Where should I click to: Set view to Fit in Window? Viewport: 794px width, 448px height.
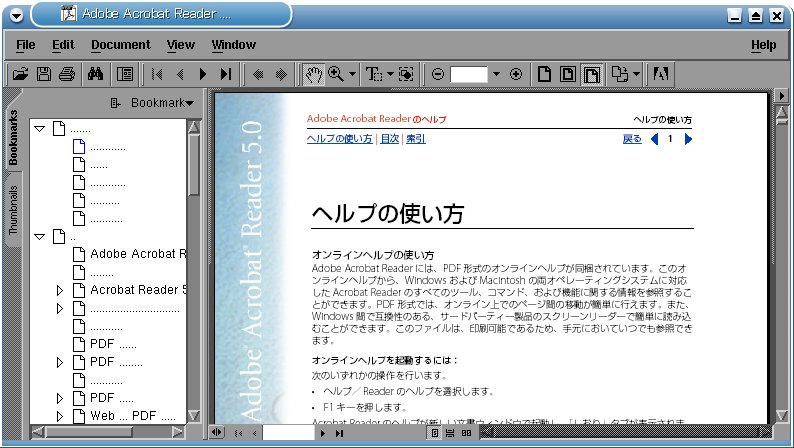pos(568,74)
